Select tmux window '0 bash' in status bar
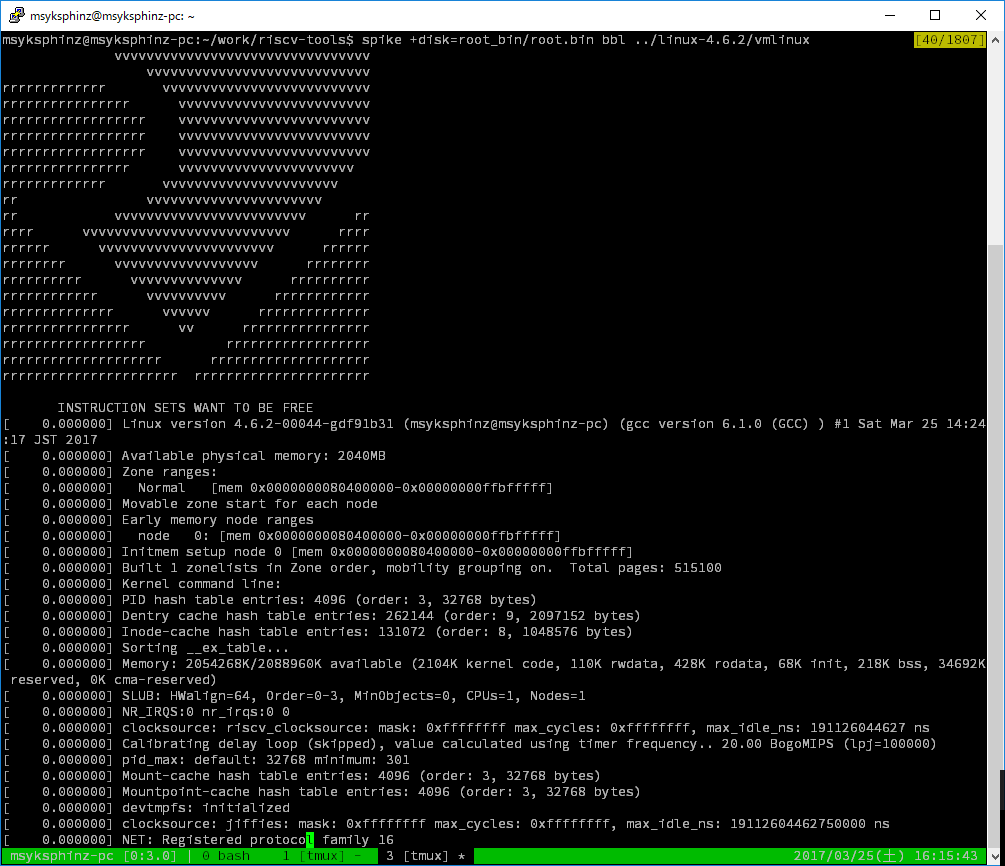This screenshot has width=1005, height=866. click(226, 856)
